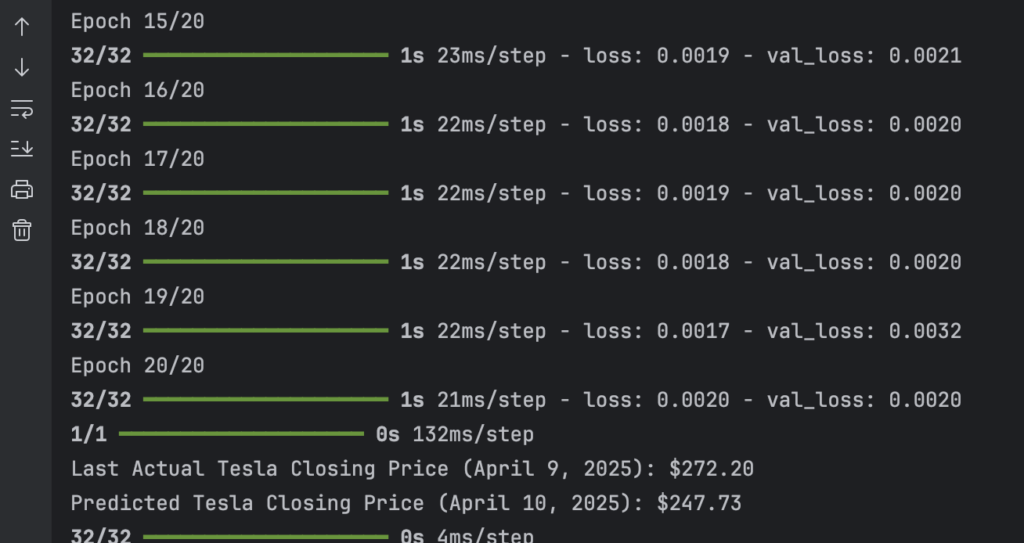Select the Epoch 18/20 output line

point(138,228)
